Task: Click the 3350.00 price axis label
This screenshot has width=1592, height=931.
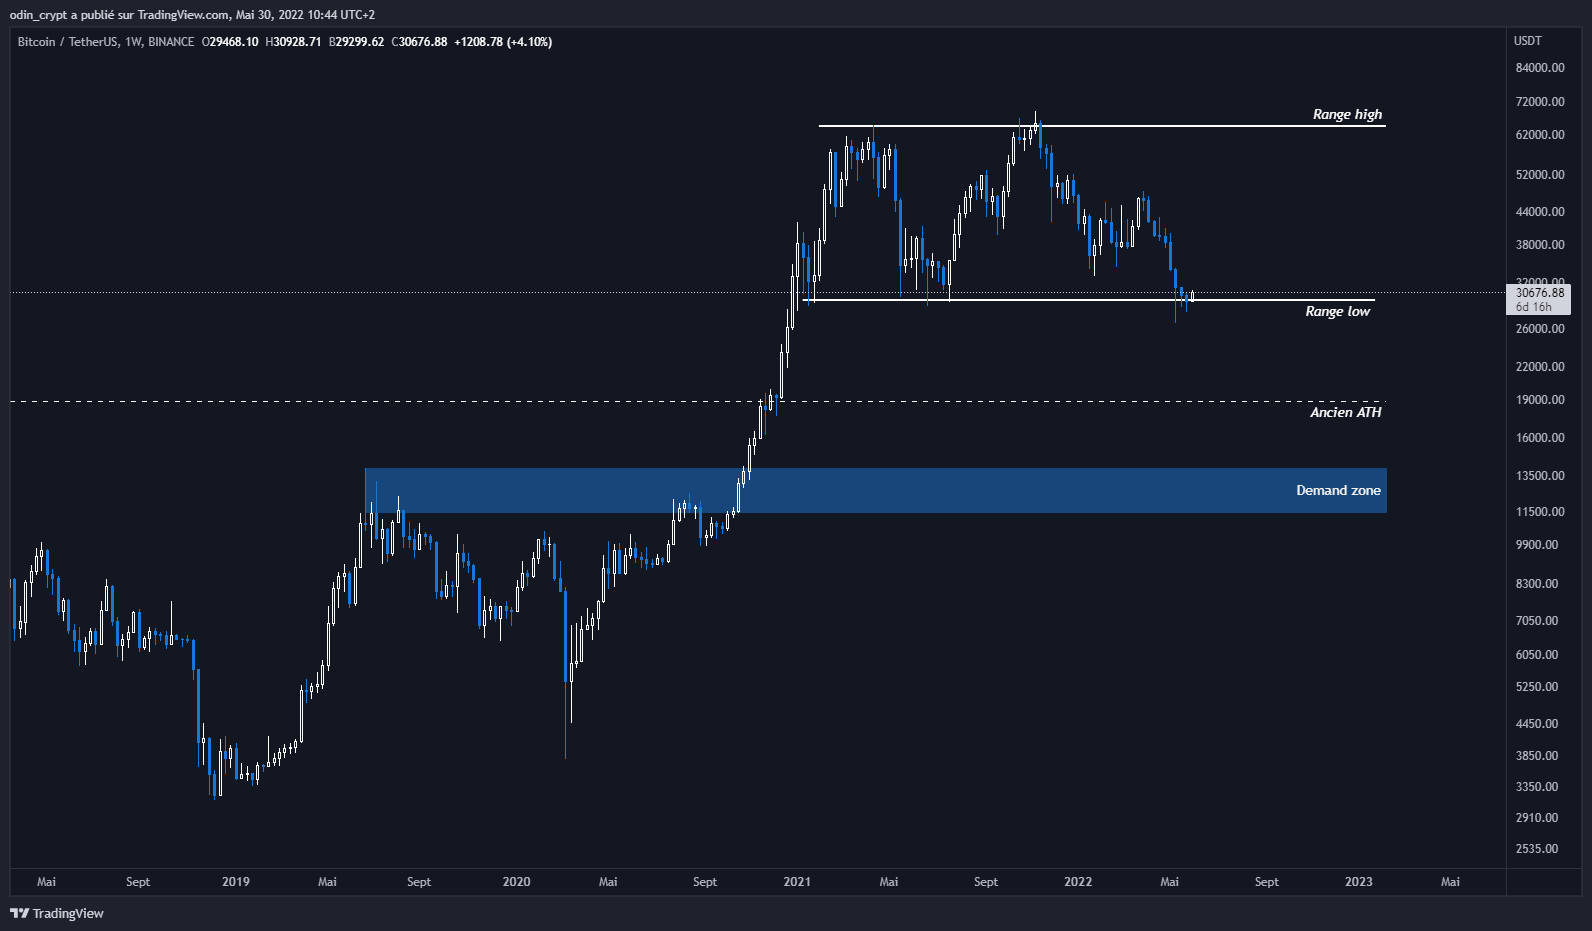Action: (x=1537, y=787)
